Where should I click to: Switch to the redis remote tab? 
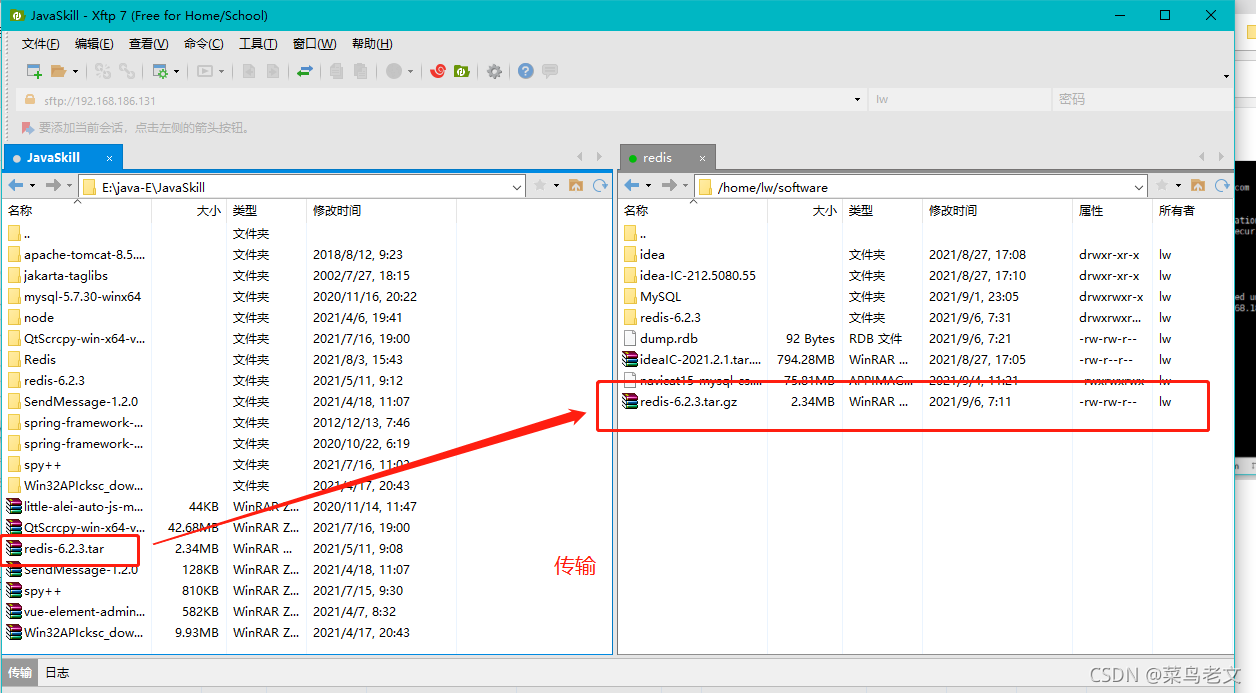click(x=667, y=158)
